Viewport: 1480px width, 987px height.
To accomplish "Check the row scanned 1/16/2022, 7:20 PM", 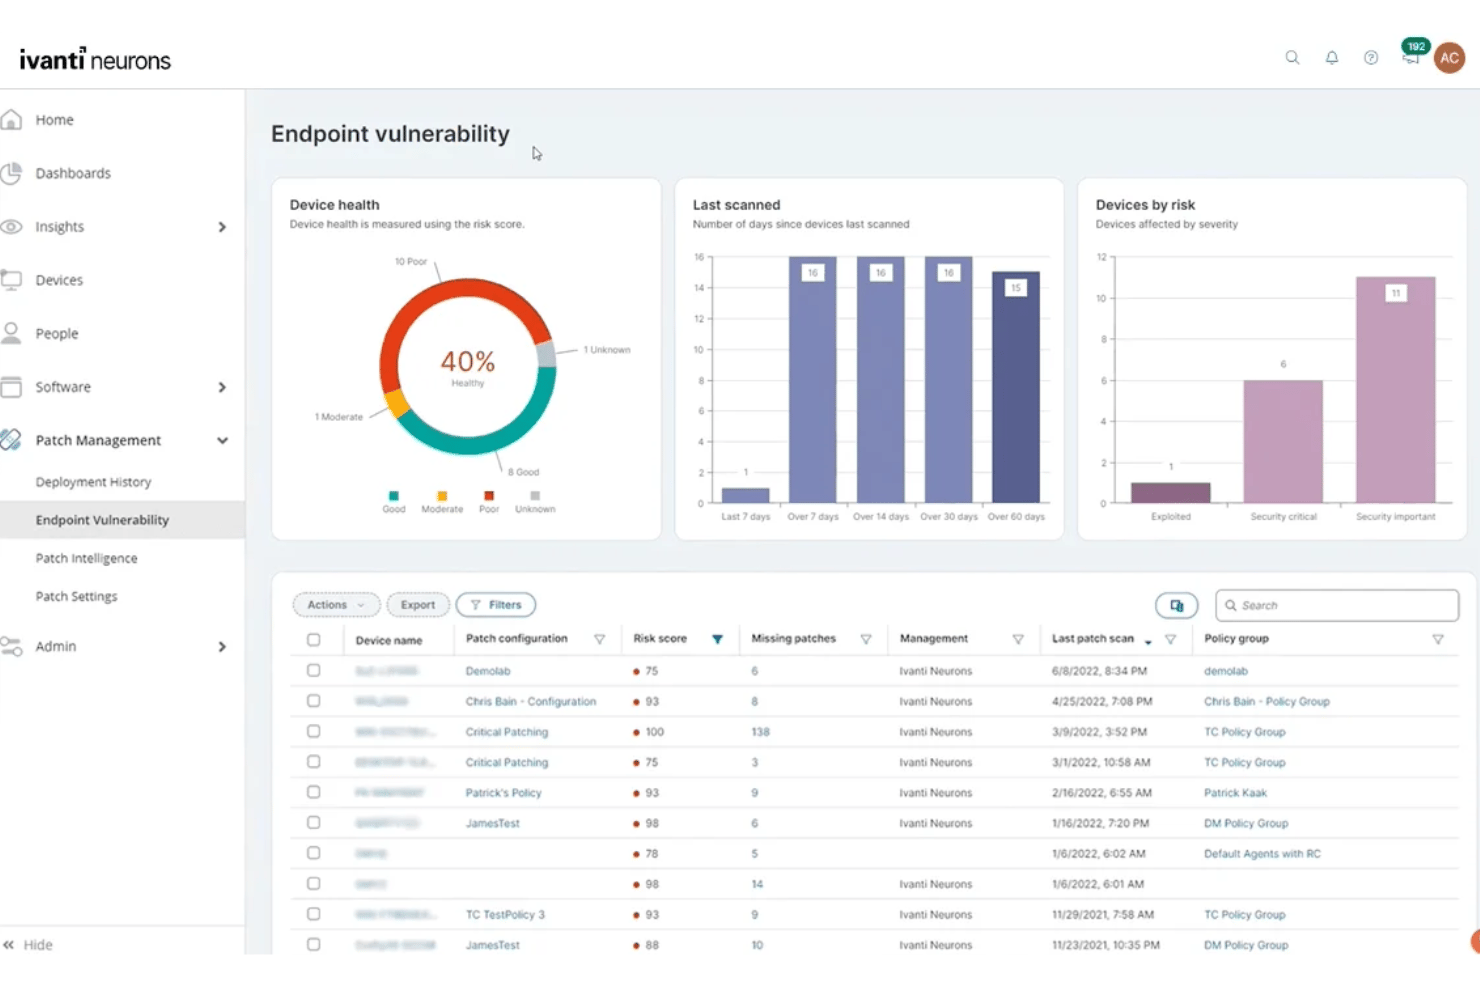I will [314, 823].
